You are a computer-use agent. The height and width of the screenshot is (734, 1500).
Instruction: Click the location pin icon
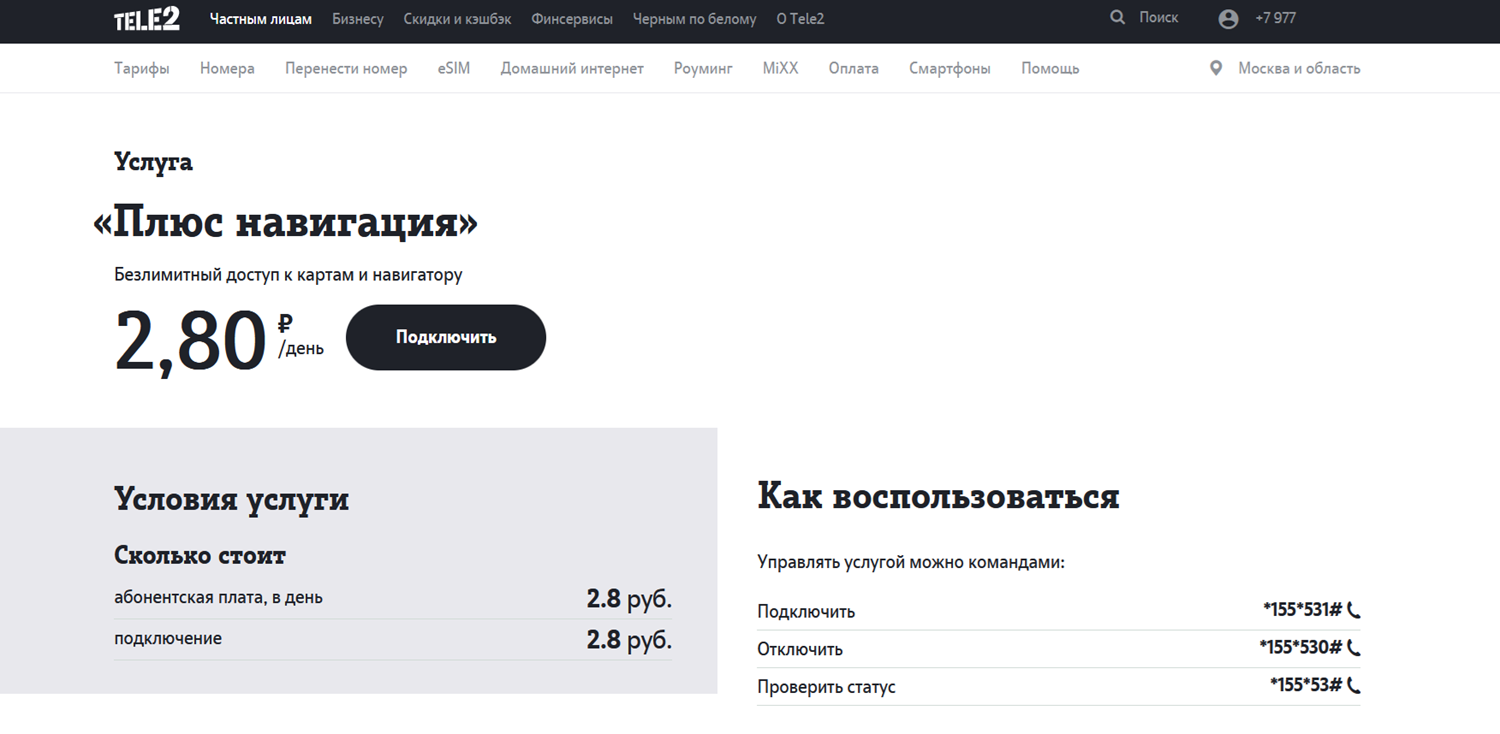click(1216, 68)
